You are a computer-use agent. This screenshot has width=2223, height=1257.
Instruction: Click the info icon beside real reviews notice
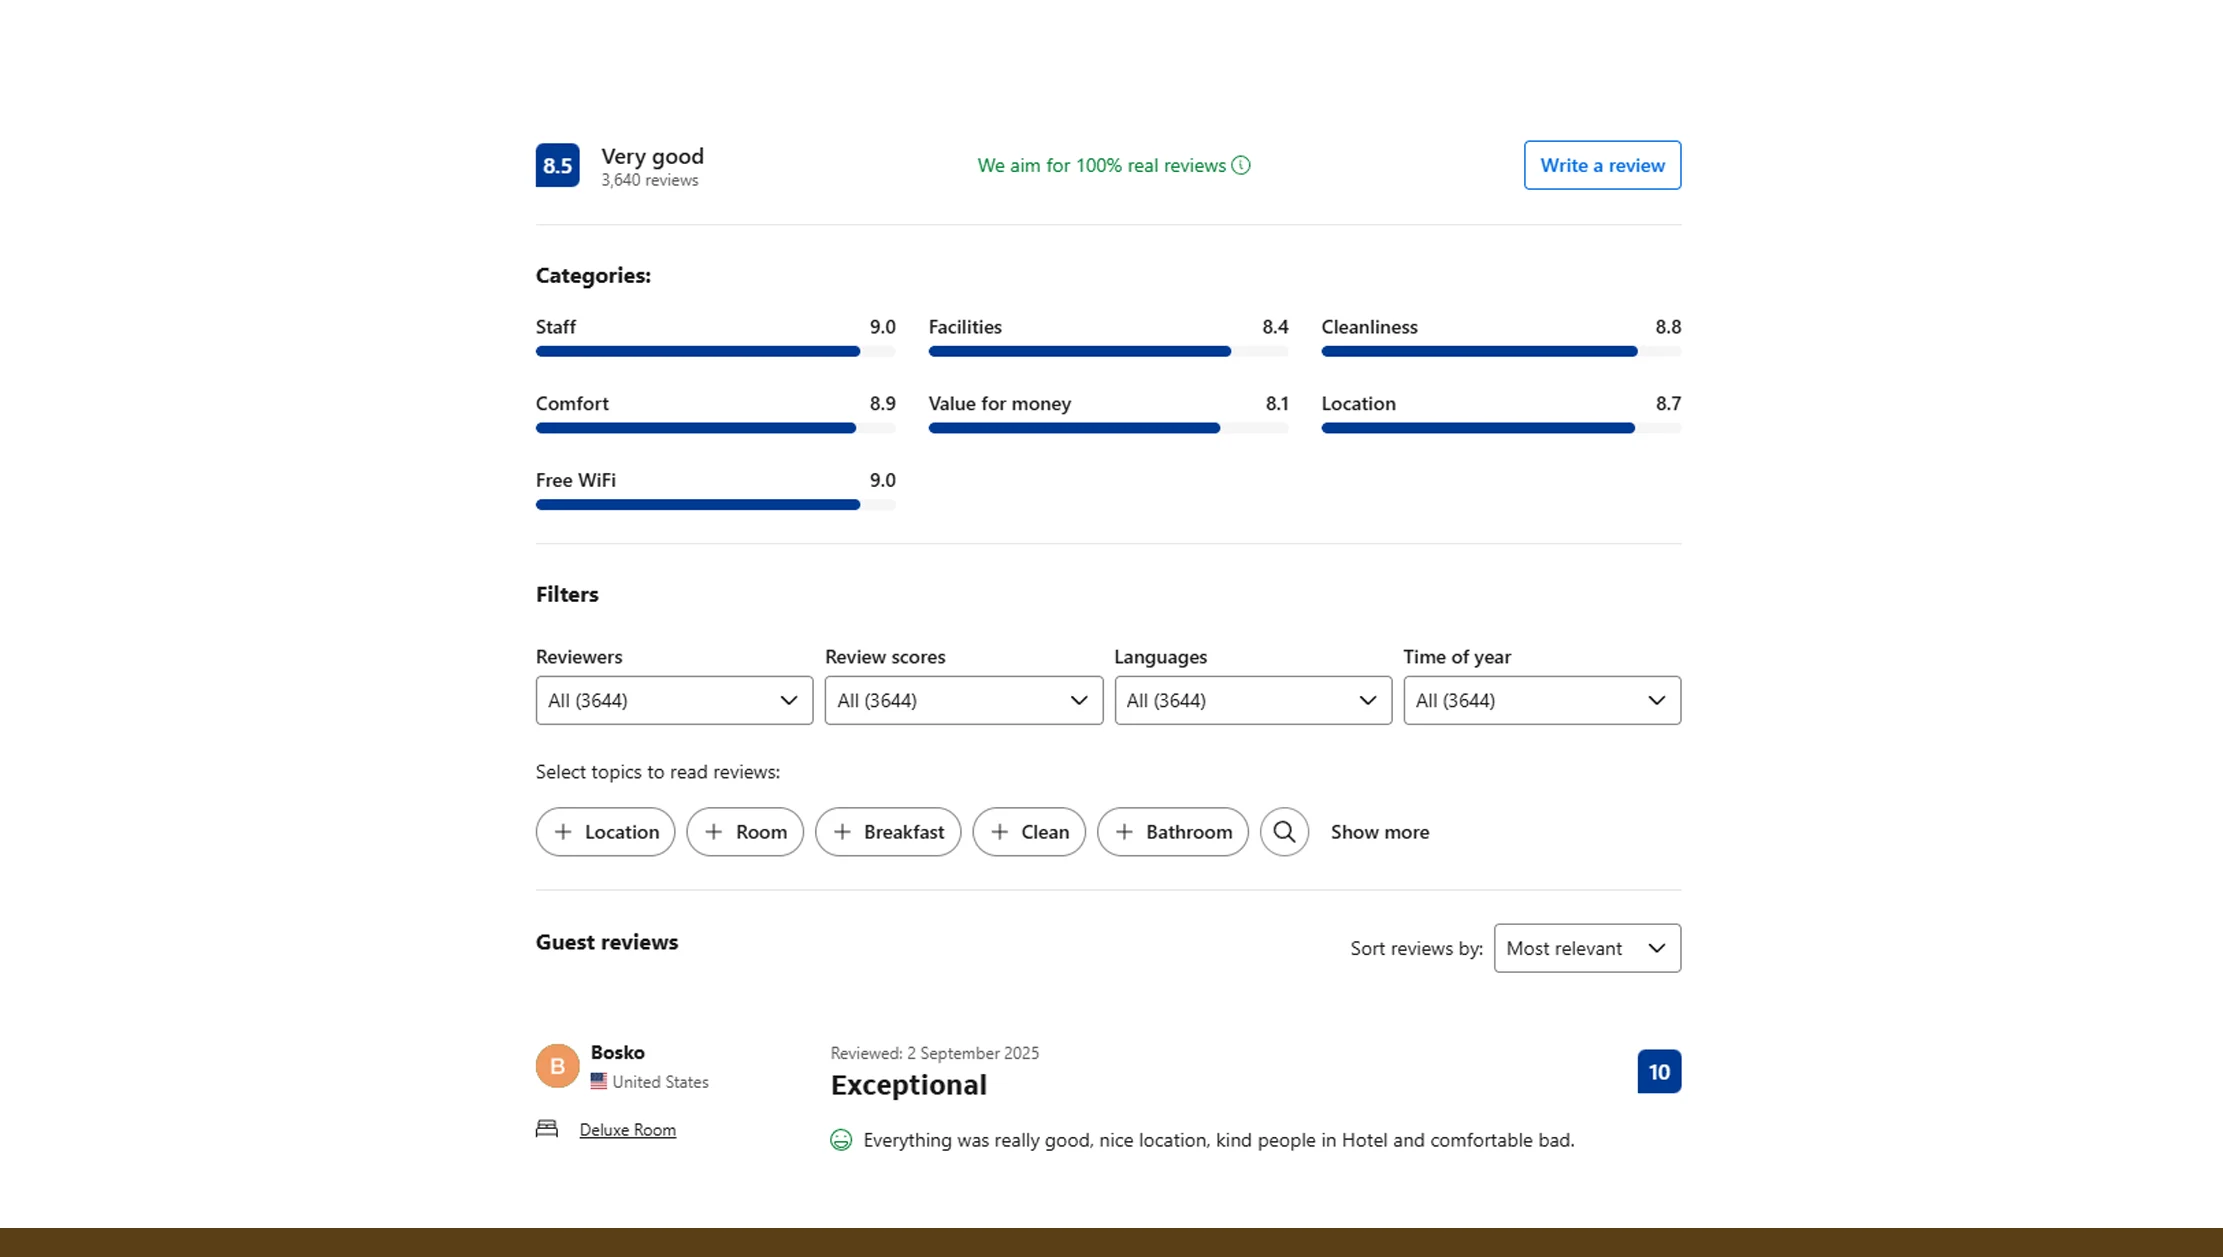click(1241, 165)
